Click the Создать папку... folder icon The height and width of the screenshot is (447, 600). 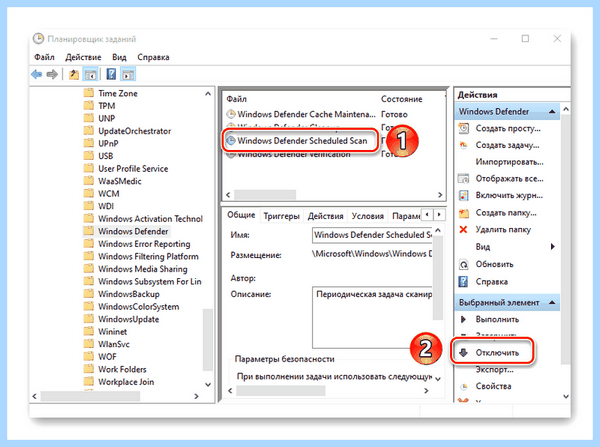463,213
